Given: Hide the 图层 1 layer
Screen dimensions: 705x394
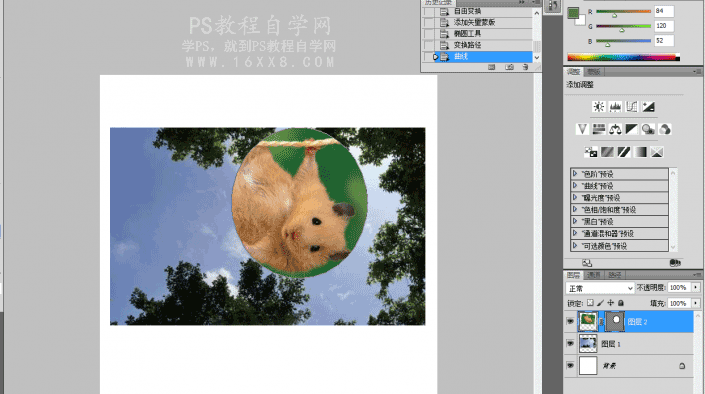Looking at the screenshot, I should click(570, 343).
